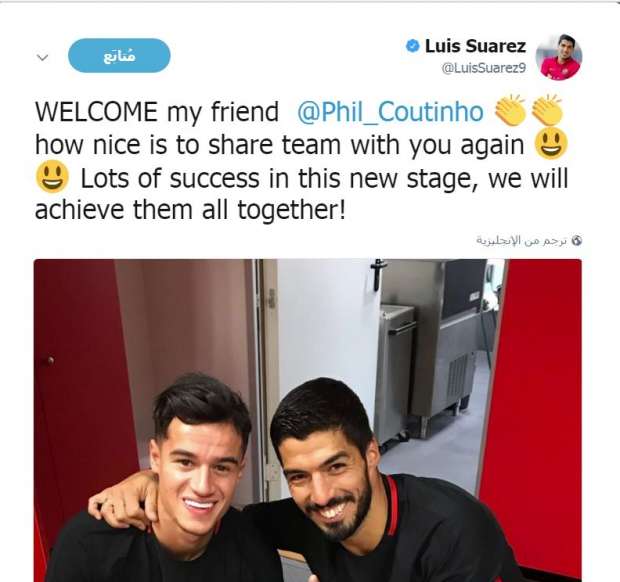Translate tweet via ترجم من الإنجليزية link
This screenshot has height=582, width=620.
click(x=522, y=240)
